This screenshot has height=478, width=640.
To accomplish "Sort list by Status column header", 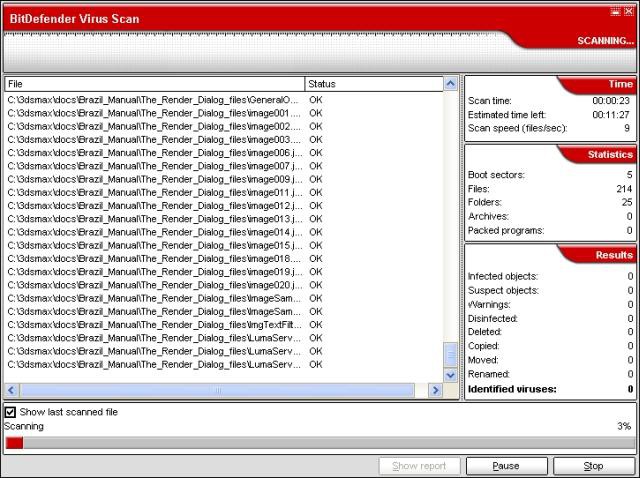I will pos(372,84).
